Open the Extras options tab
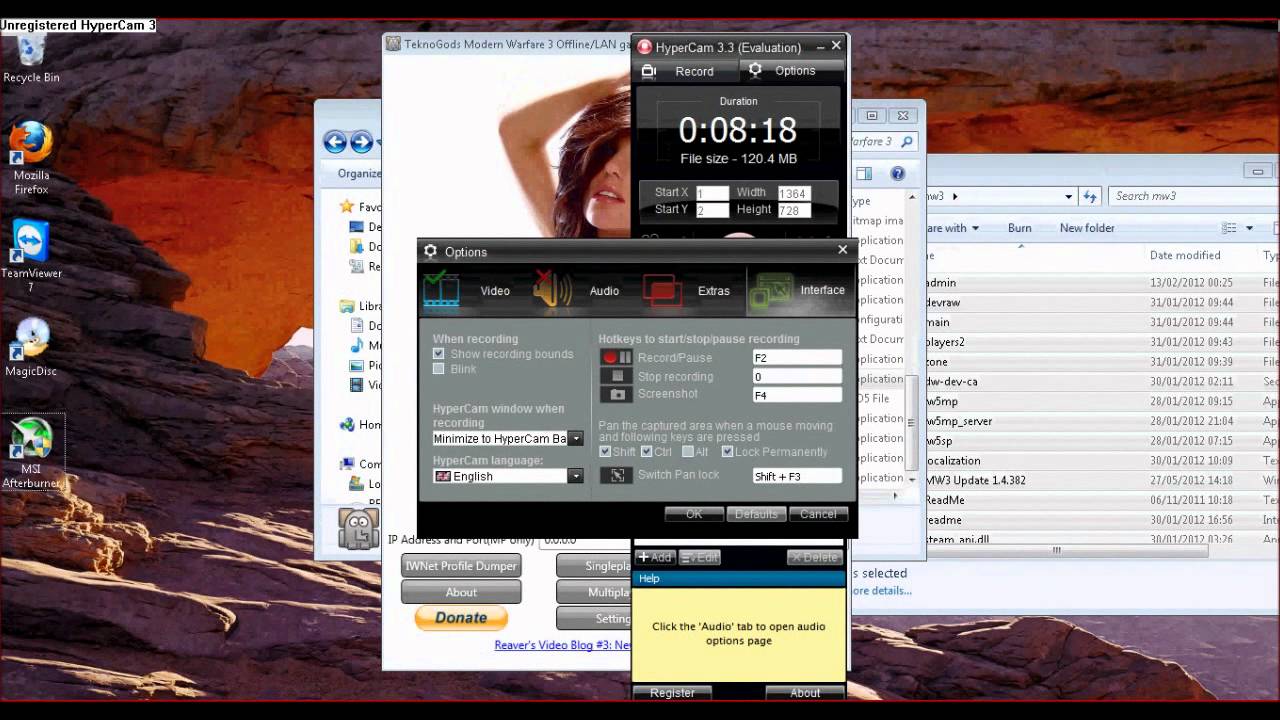Viewport: 1280px width, 720px height. pos(691,291)
